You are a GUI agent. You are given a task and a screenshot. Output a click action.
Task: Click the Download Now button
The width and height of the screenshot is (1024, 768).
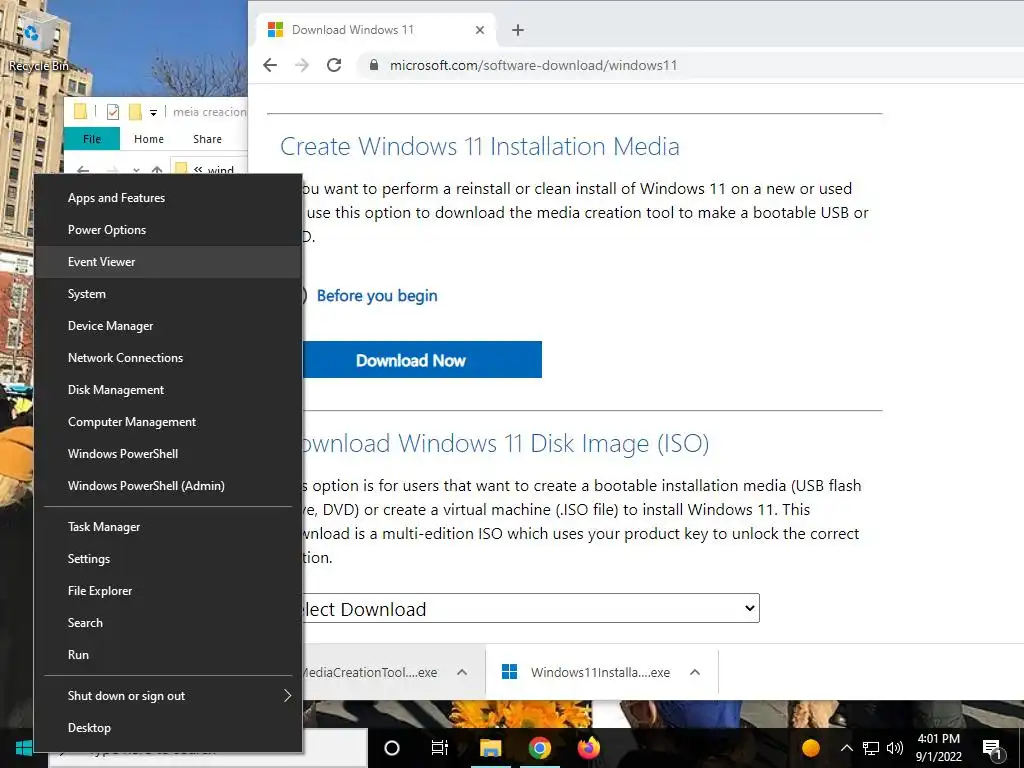point(422,360)
